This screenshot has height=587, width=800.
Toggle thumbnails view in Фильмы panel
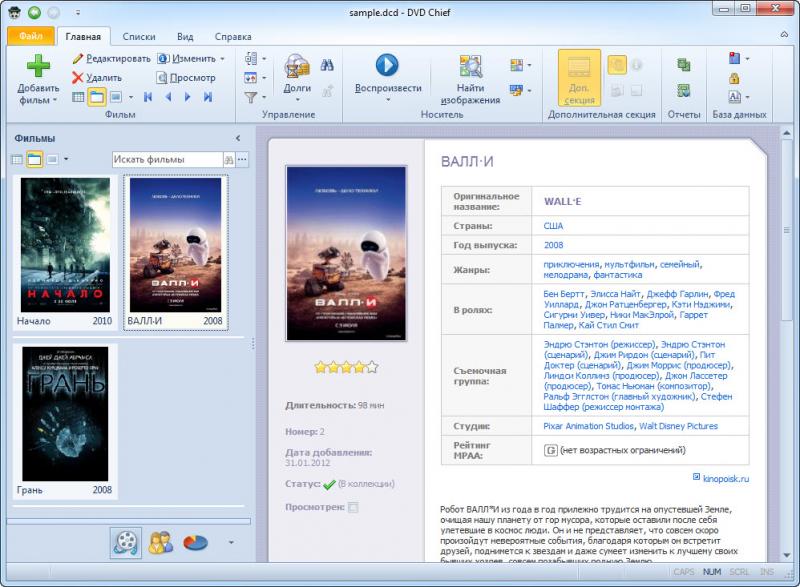tap(35, 160)
